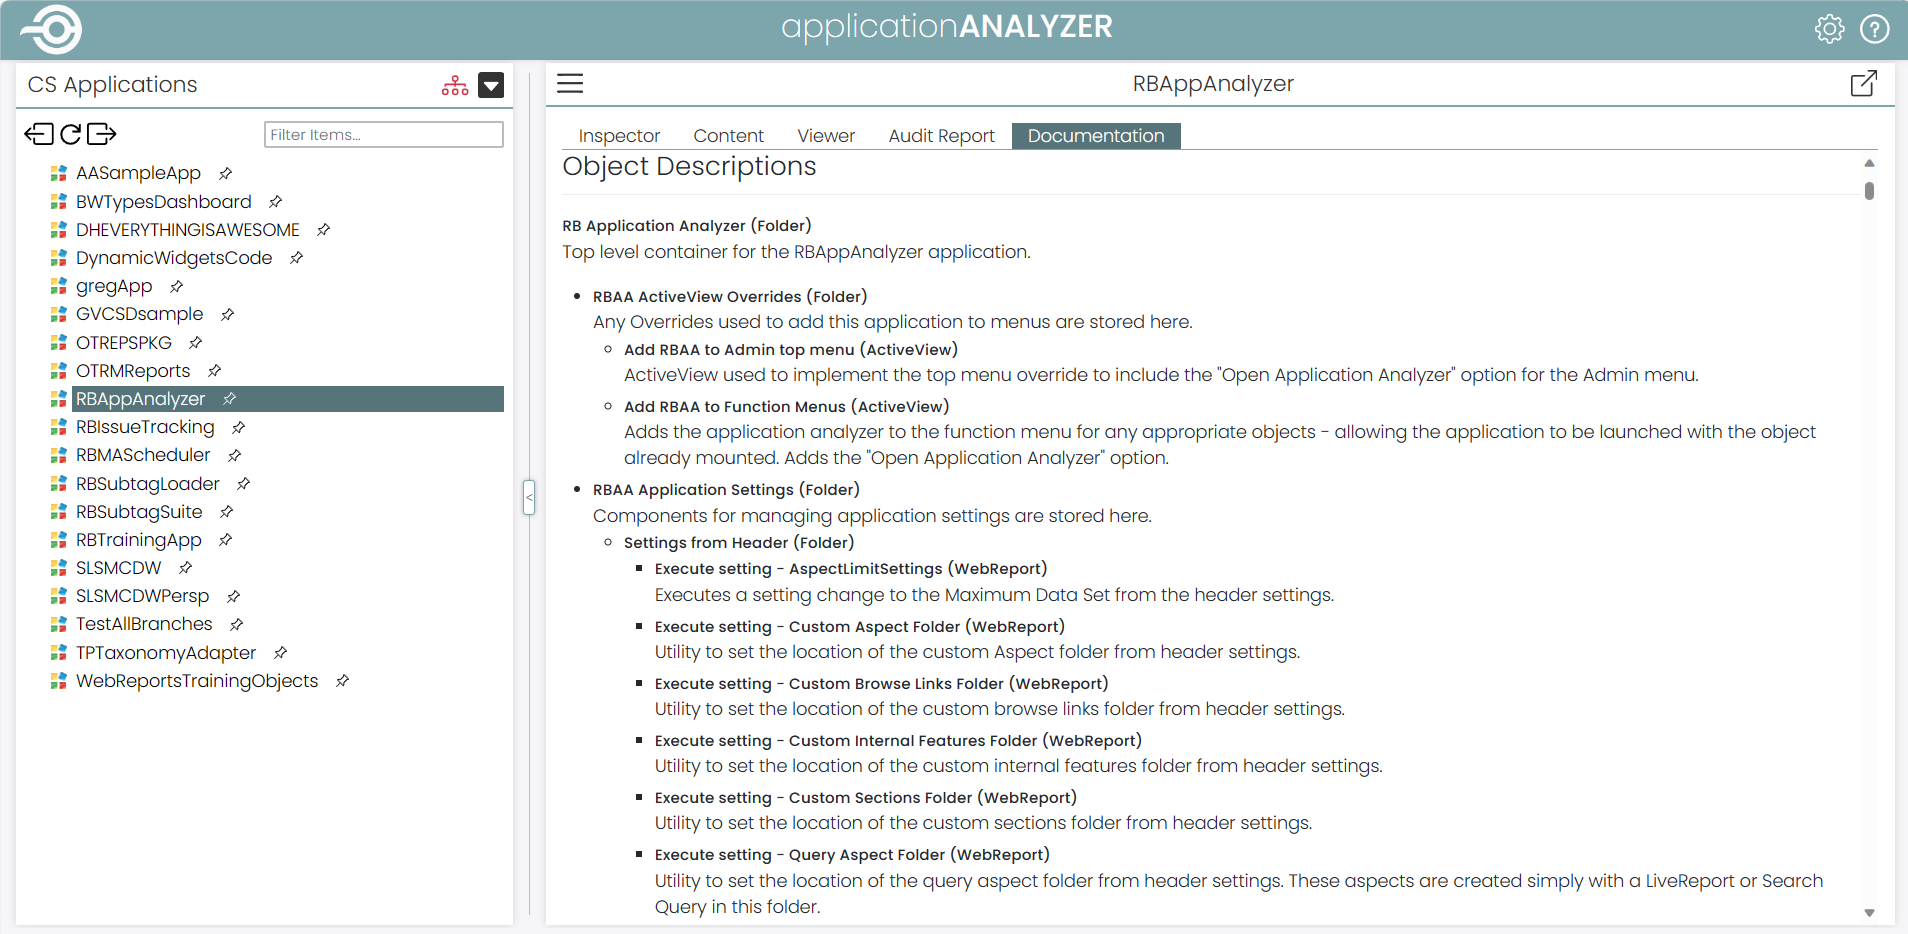This screenshot has width=1908, height=934.
Task: Open RBAppAnalyzer in new window icon
Action: [x=1863, y=83]
